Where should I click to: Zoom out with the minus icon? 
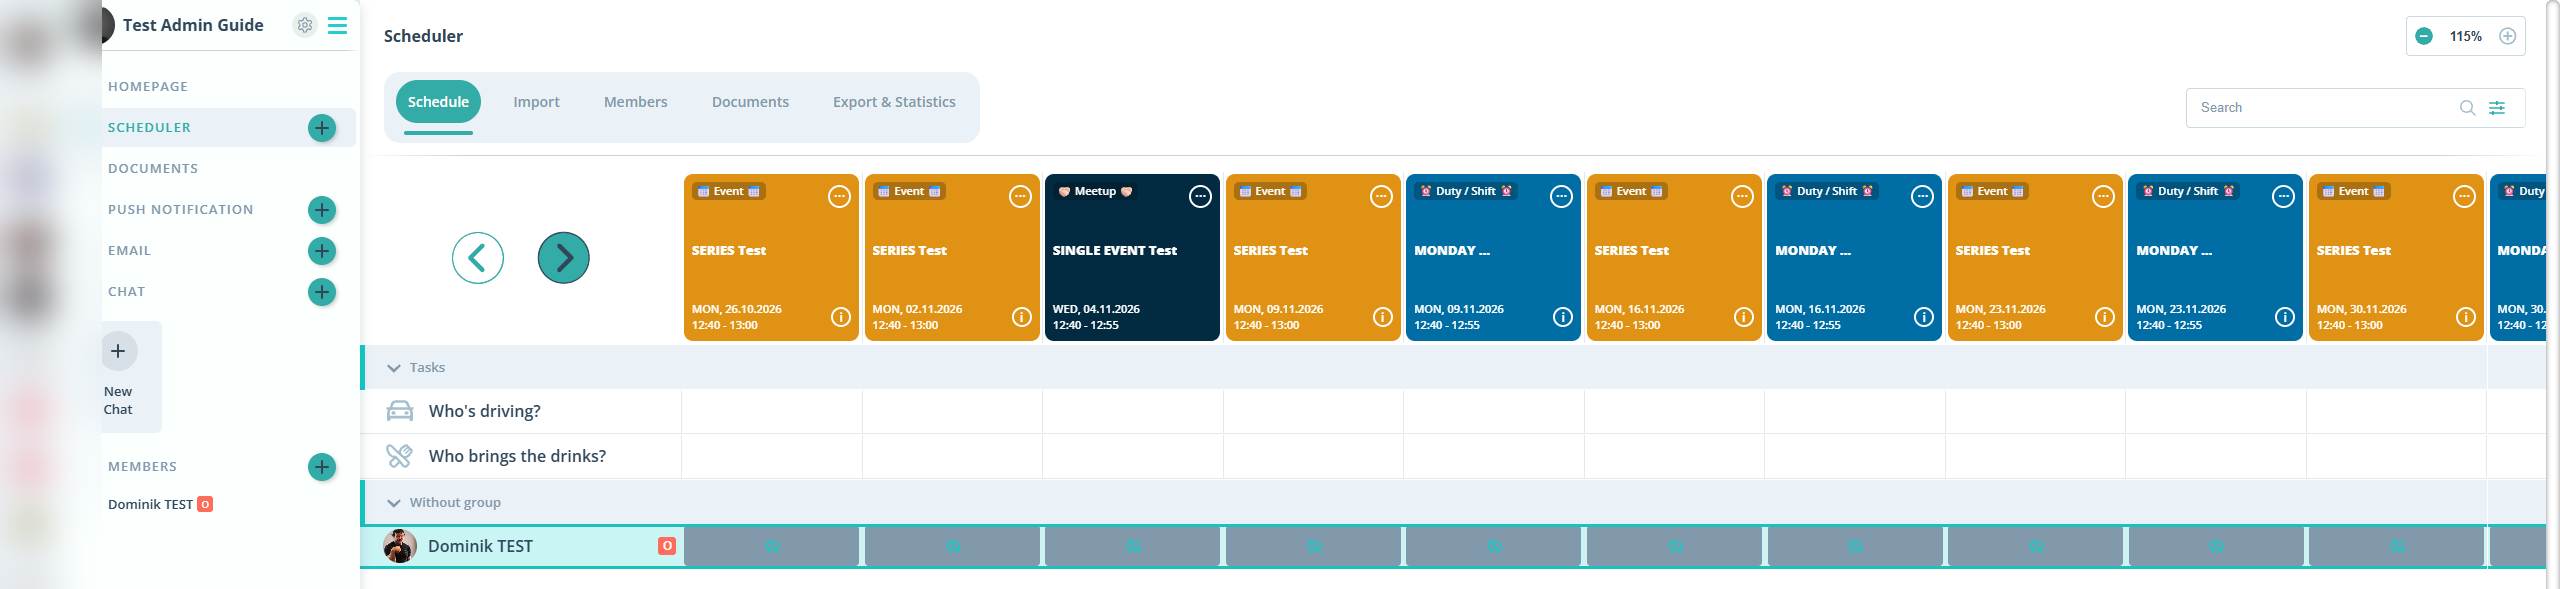pos(2424,36)
